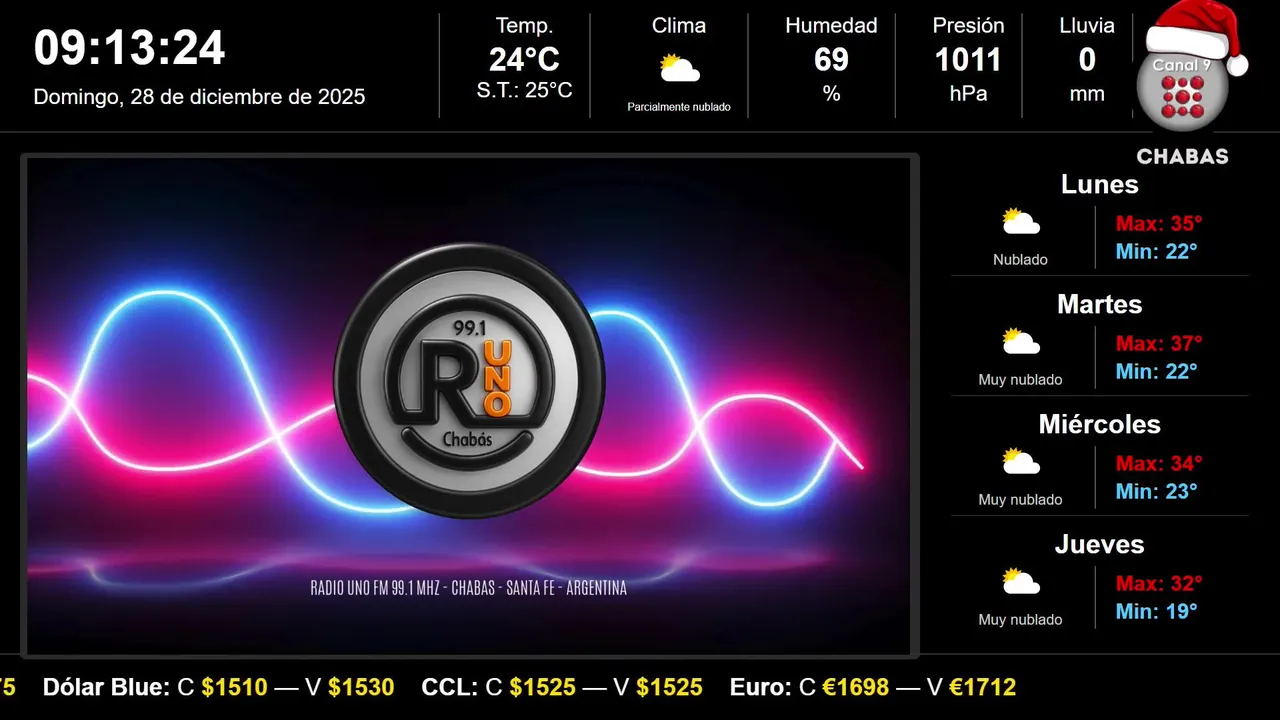Click the mm unit under Lluvia
Viewport: 1280px width, 720px height.
click(1087, 94)
